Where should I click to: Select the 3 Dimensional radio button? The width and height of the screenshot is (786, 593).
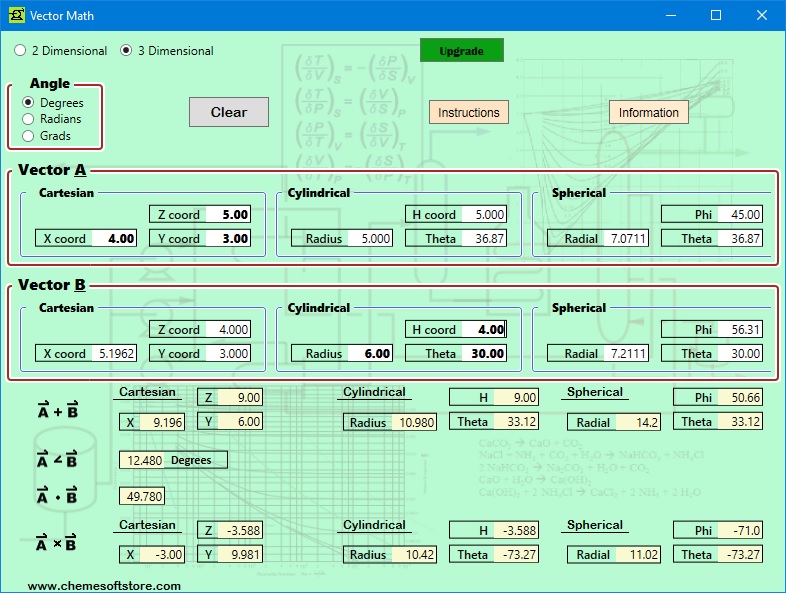[126, 51]
